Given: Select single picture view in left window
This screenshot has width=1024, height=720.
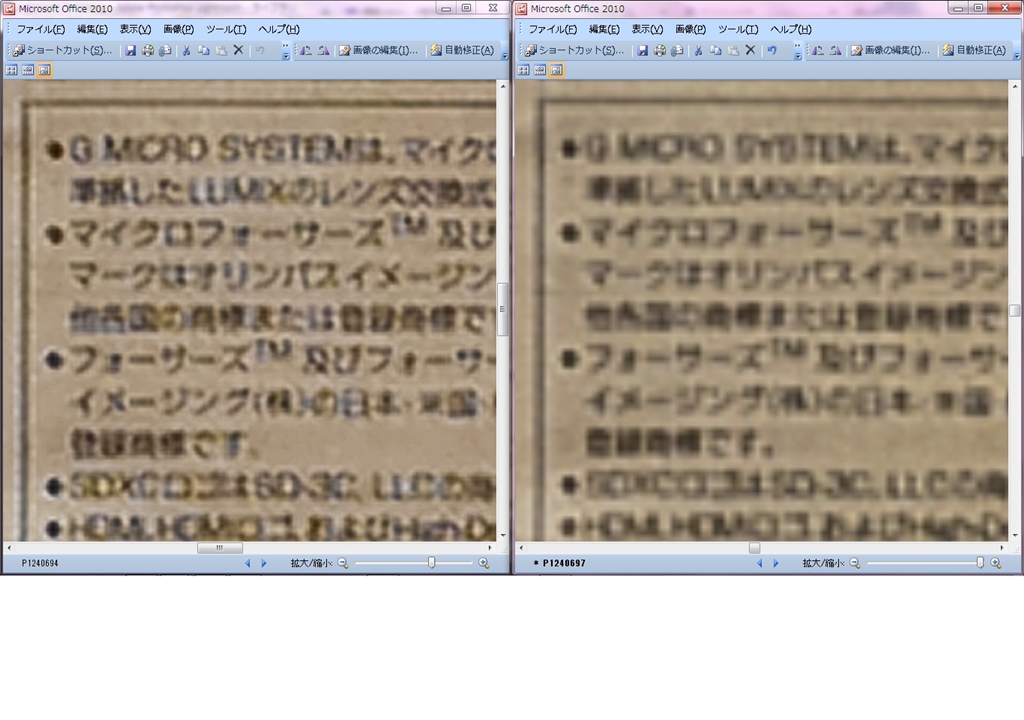Looking at the screenshot, I should point(44,70).
